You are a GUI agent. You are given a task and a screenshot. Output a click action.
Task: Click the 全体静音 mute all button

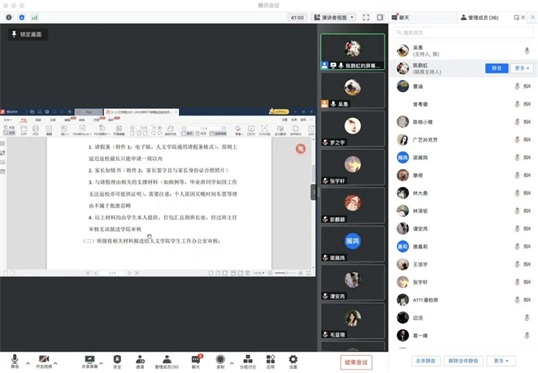(x=425, y=361)
